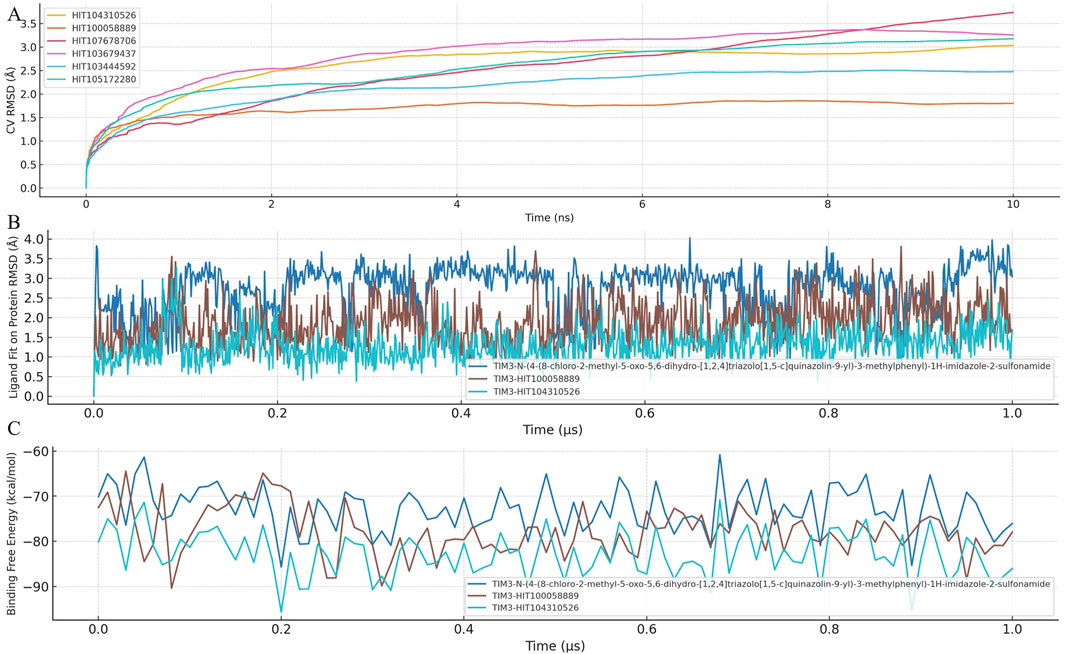1065x654 pixels.
Task: Click the HIT104310526 legend entry in panel A
Action: pos(91,15)
